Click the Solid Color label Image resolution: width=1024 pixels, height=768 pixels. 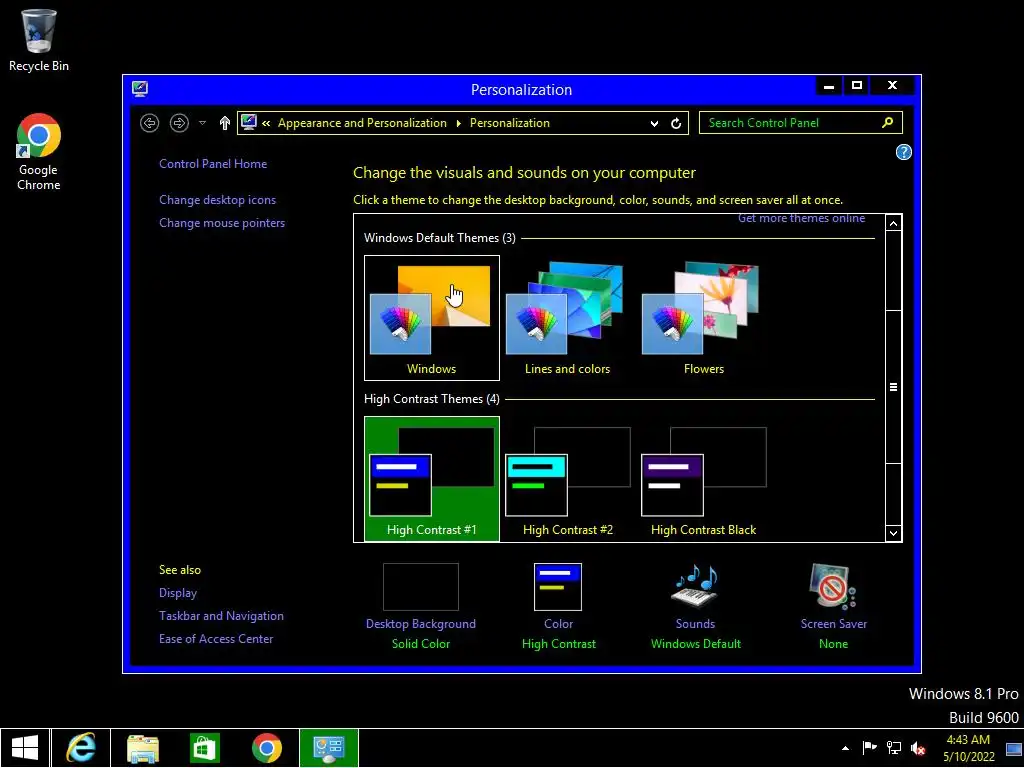coord(421,644)
